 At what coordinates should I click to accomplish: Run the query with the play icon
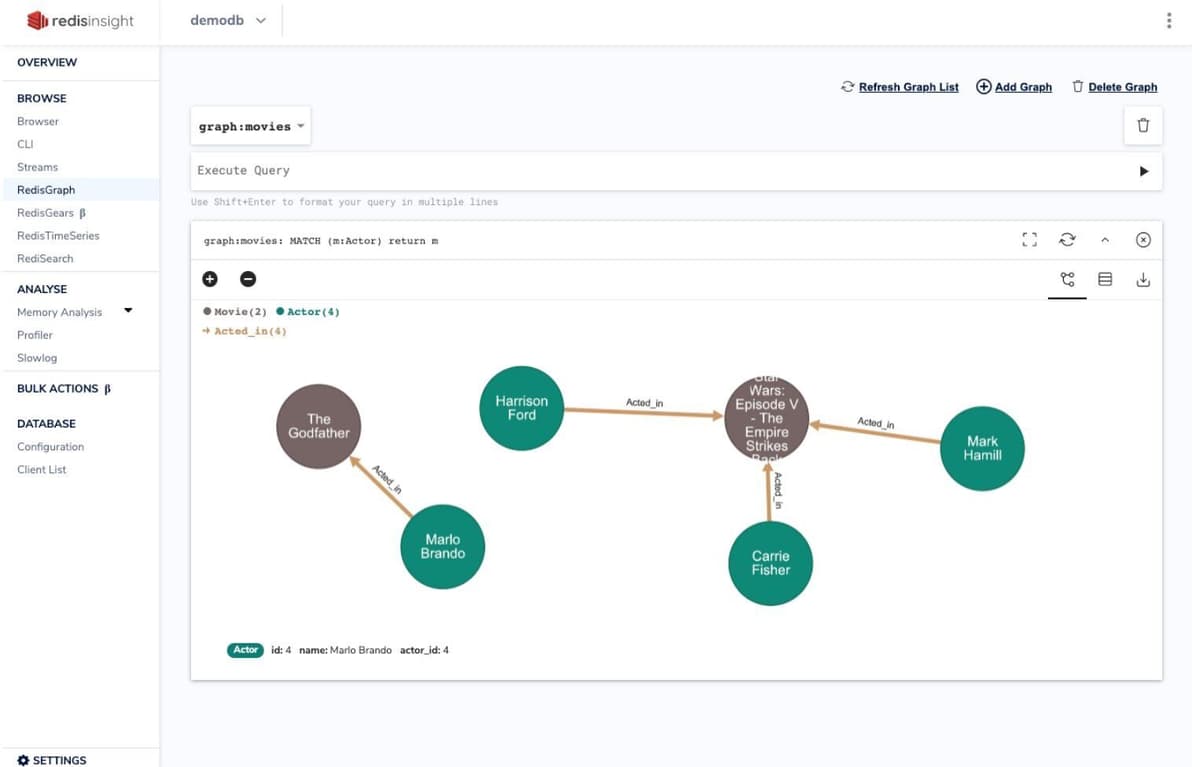pos(1144,171)
